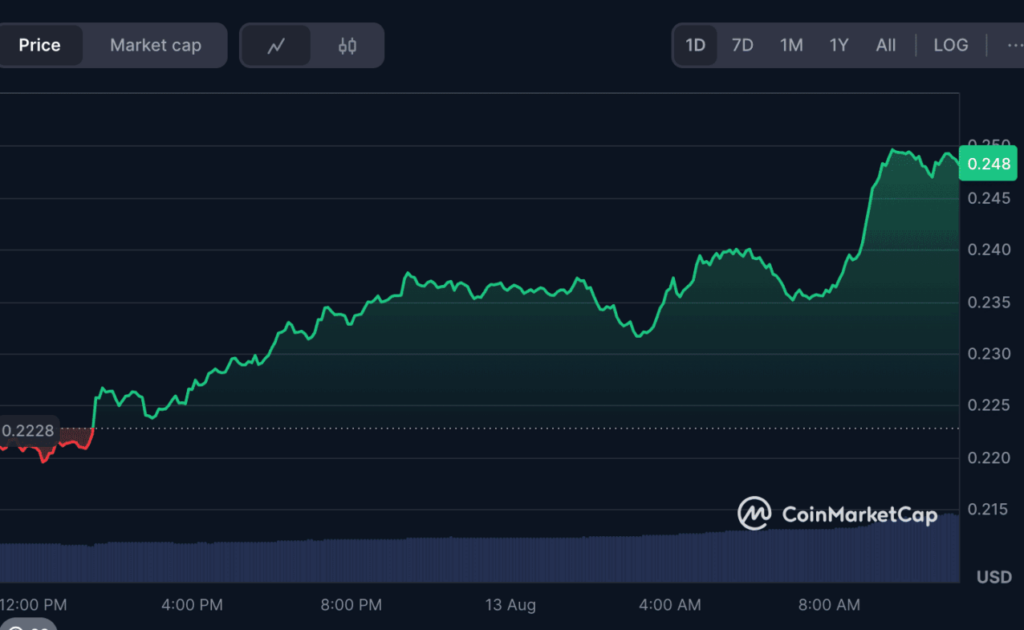Select the 1Y timeframe
Image resolution: width=1024 pixels, height=630 pixels.
coord(838,44)
